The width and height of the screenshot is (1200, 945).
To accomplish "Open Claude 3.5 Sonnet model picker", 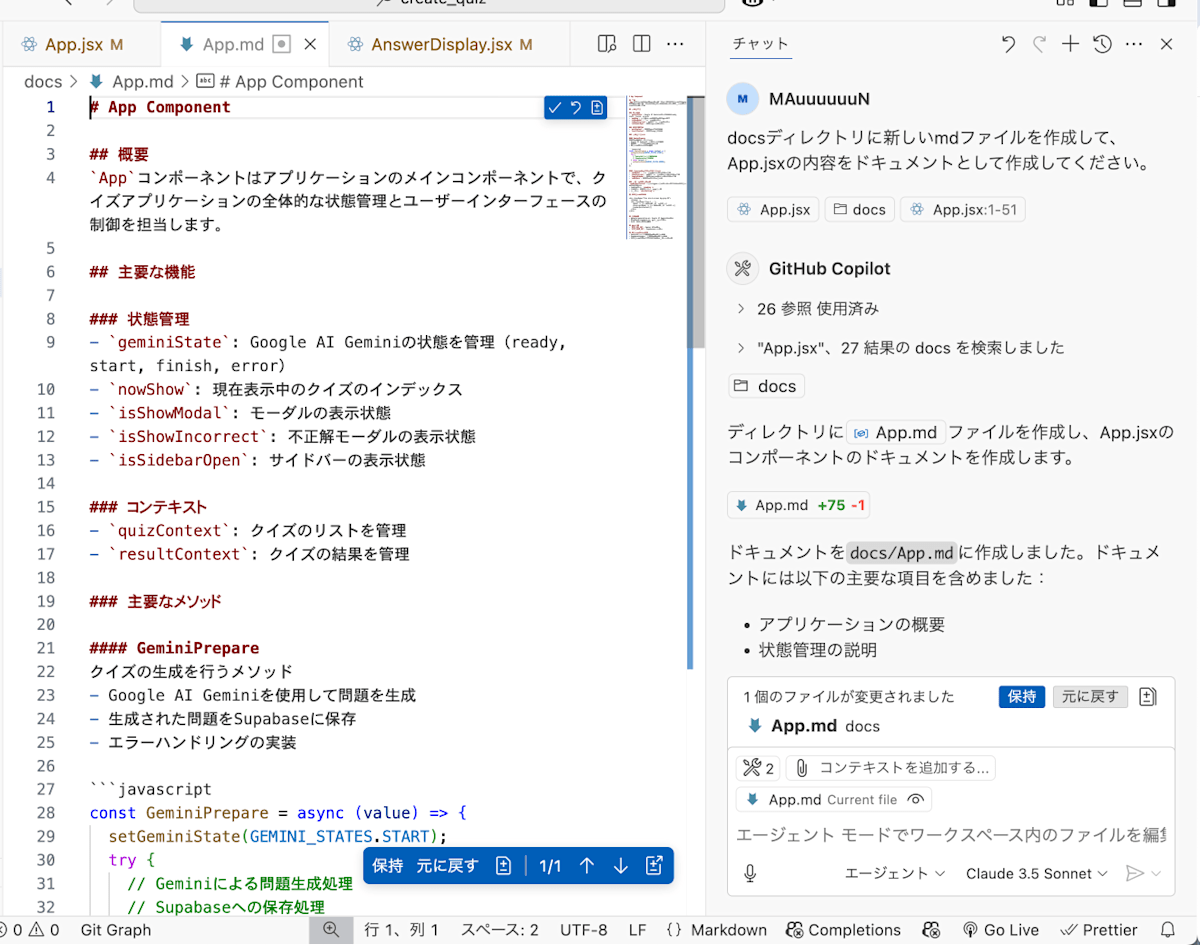I will point(1037,873).
